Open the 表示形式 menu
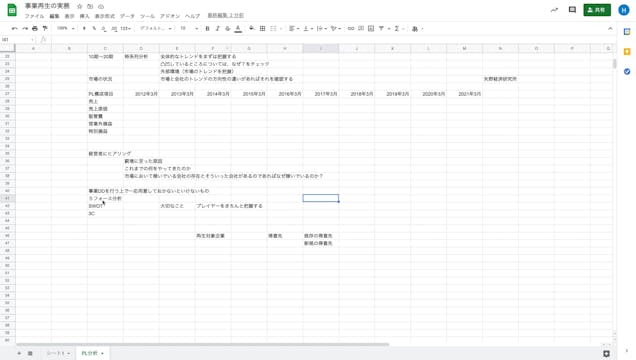The width and height of the screenshot is (636, 360). click(105, 16)
